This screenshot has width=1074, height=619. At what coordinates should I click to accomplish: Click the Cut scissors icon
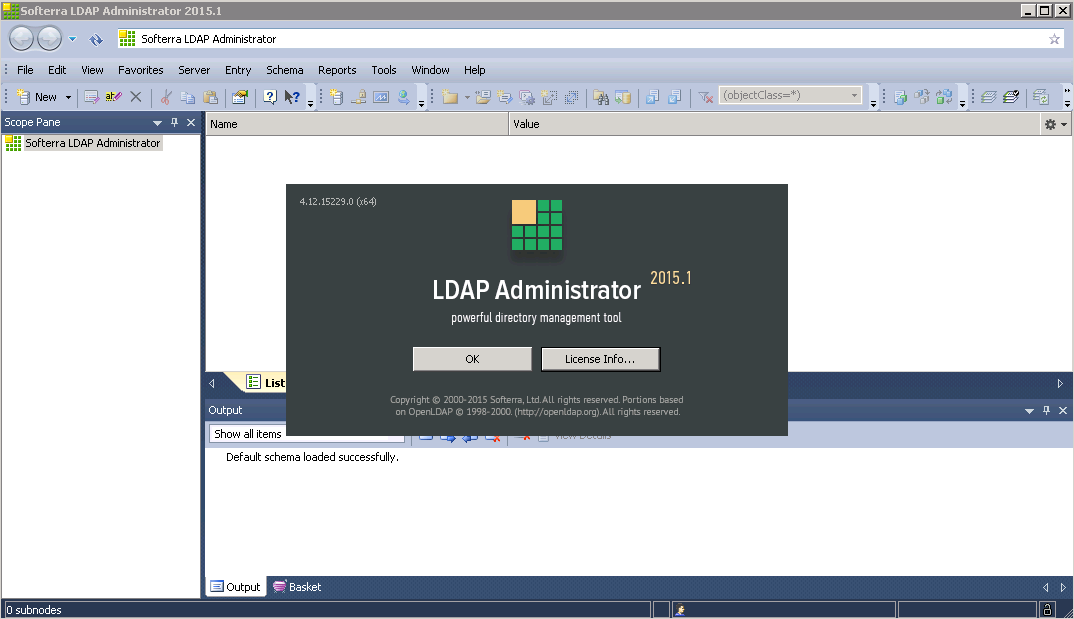tap(166, 97)
